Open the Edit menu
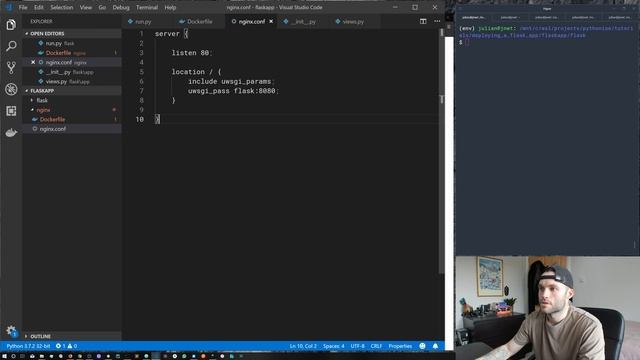Image resolution: width=640 pixels, height=360 pixels. tap(39, 7)
